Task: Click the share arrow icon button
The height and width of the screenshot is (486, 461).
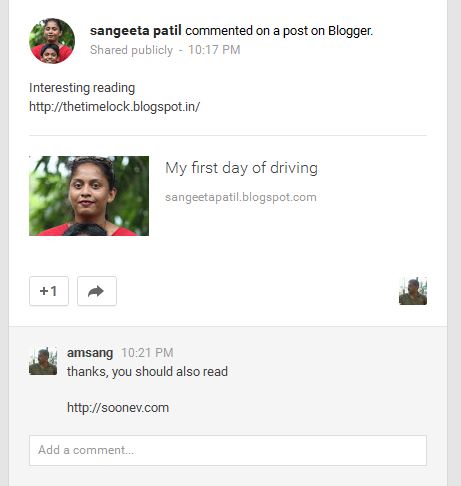Action: [x=97, y=291]
